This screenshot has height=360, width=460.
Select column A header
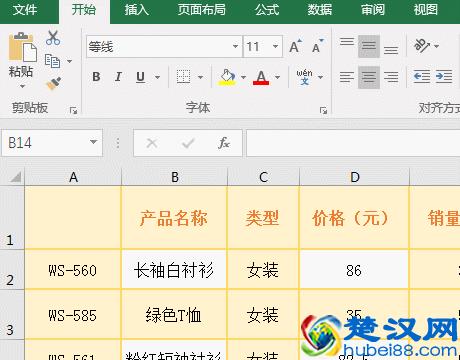[x=73, y=177]
